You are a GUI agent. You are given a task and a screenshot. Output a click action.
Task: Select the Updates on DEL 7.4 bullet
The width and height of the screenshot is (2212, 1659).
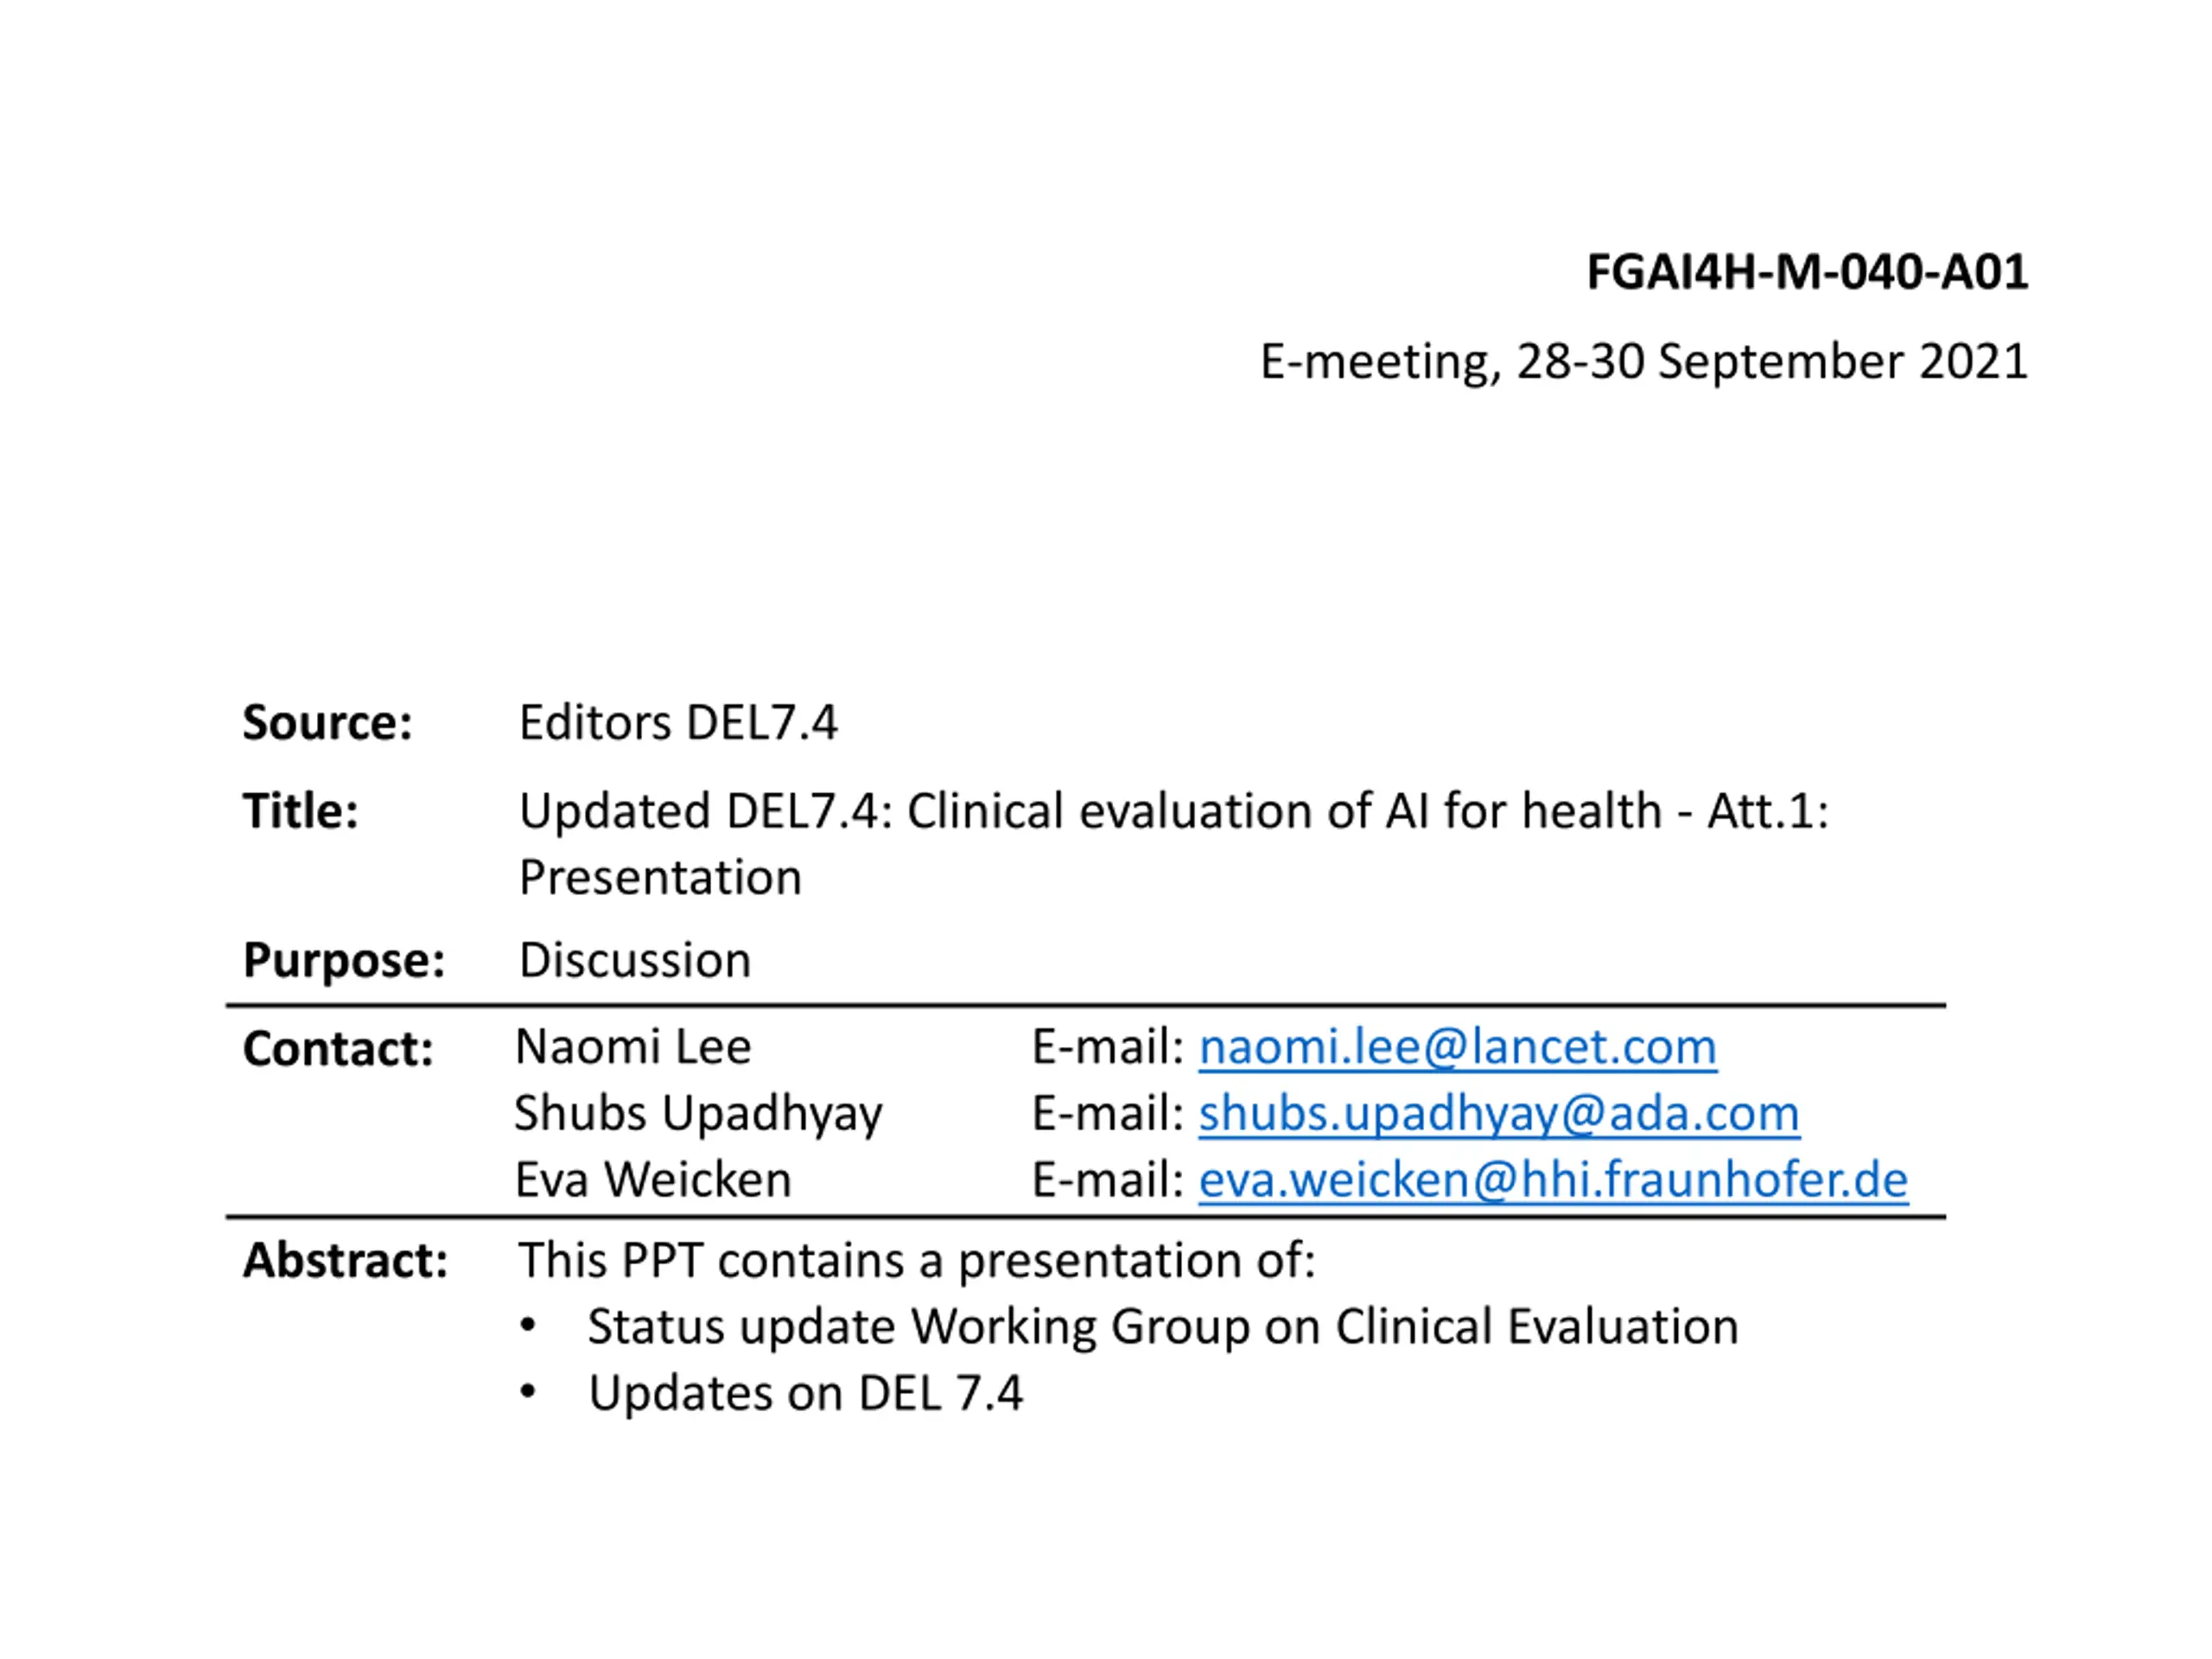(x=805, y=1394)
